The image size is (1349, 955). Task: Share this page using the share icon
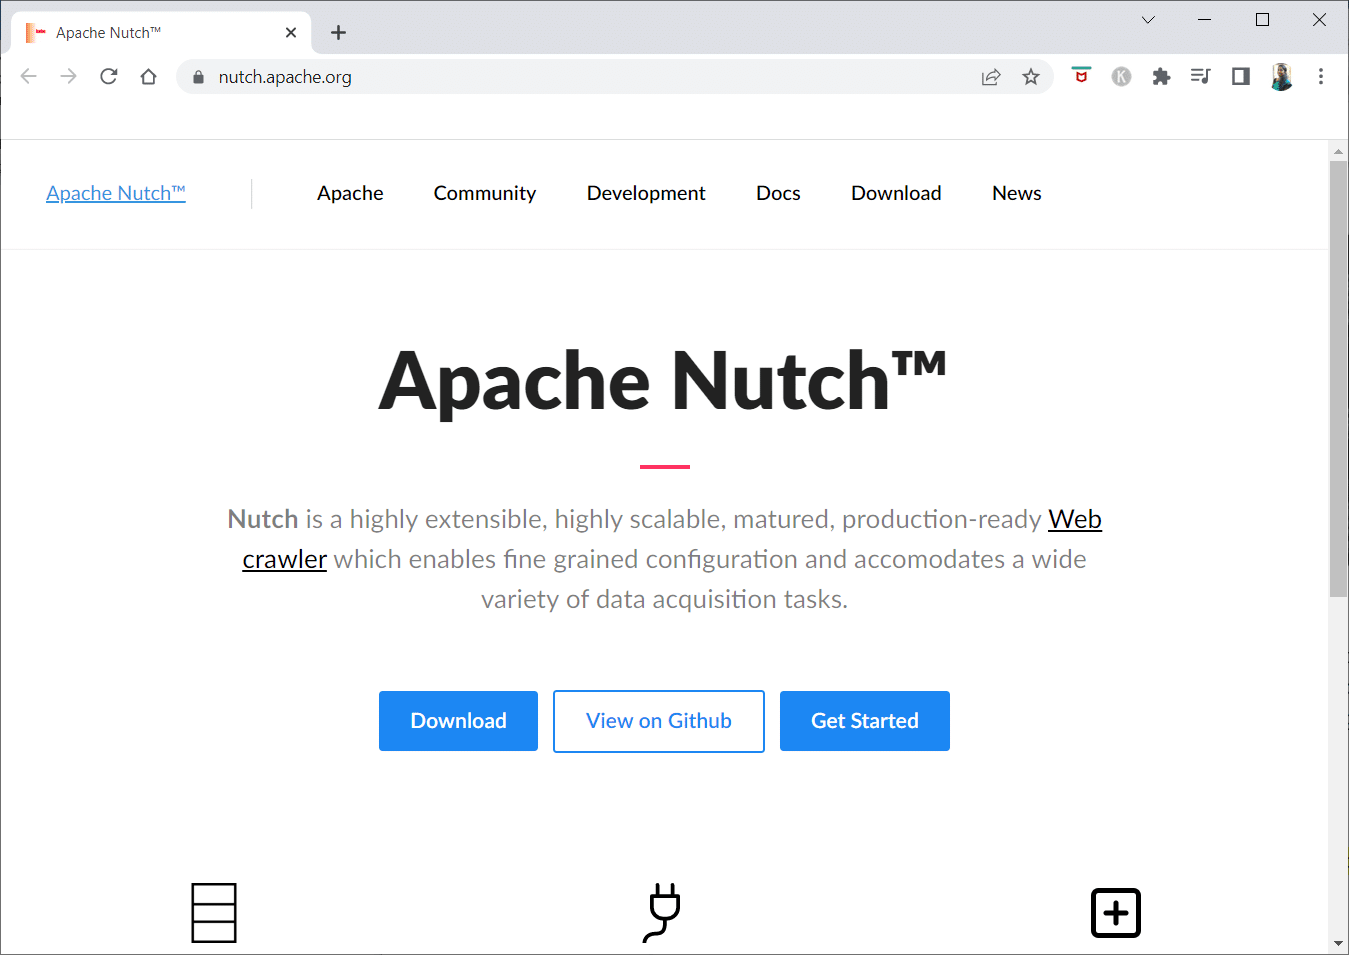[991, 77]
